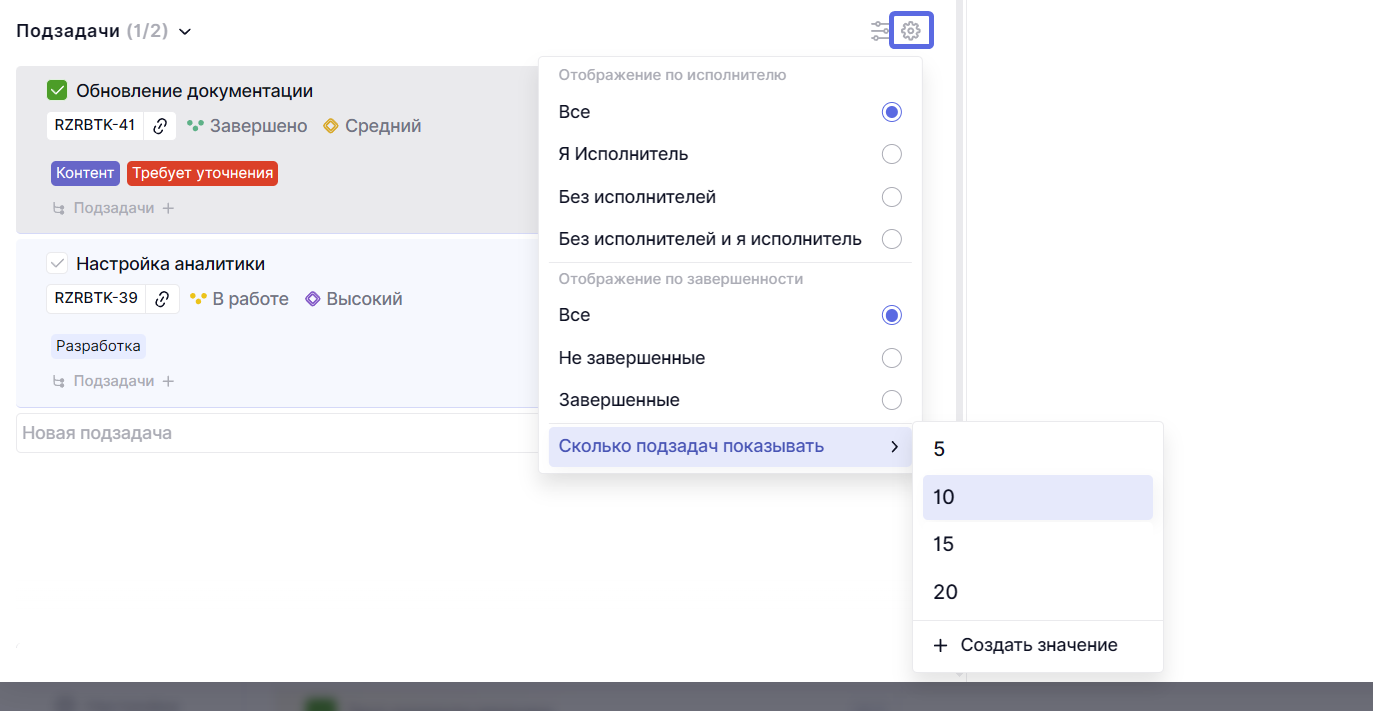Select the Я Исполнитель radio option
Image resolution: width=1373 pixels, height=711 pixels.
point(891,154)
